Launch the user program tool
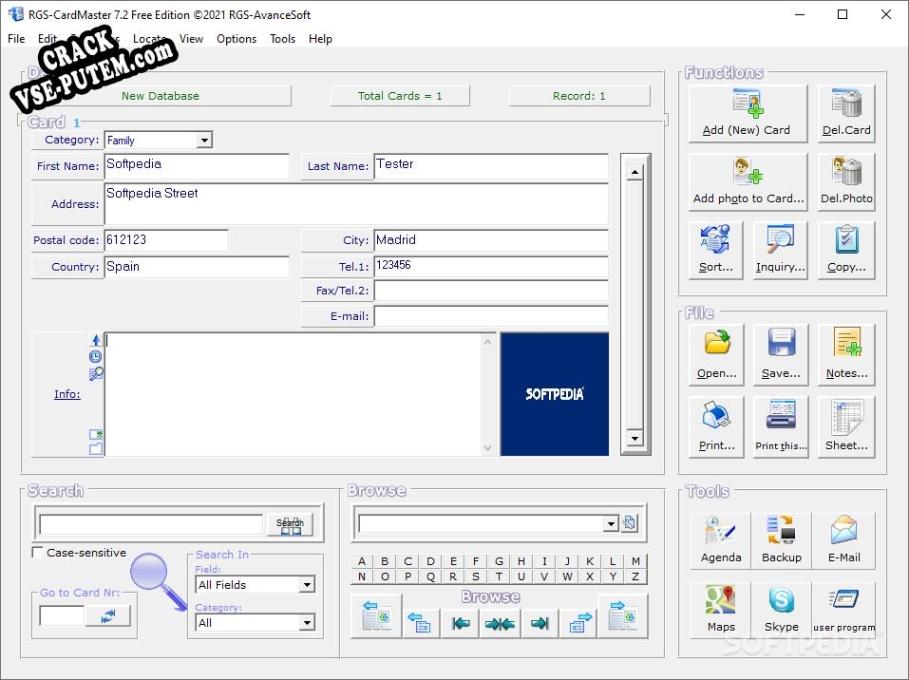Viewport: 909px width, 680px height. [x=843, y=609]
